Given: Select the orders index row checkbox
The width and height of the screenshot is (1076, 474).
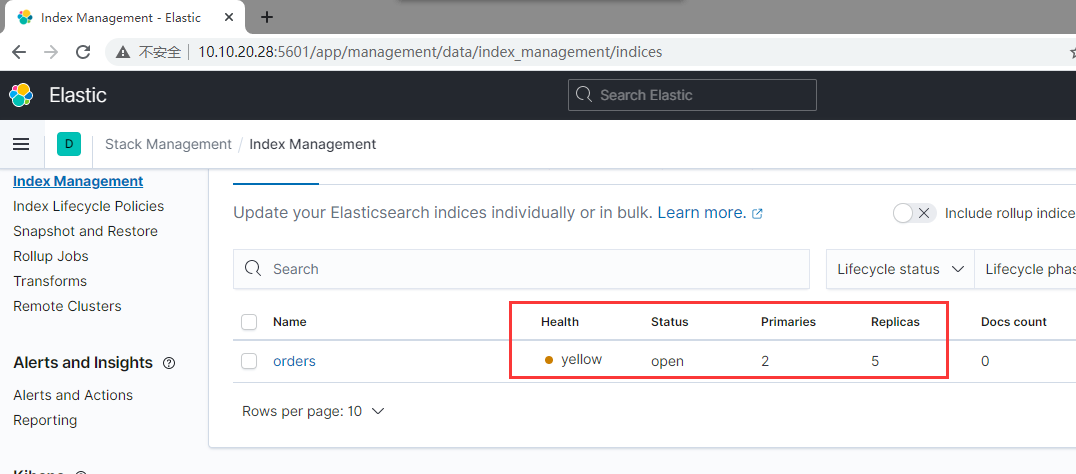Looking at the screenshot, I should [x=249, y=361].
